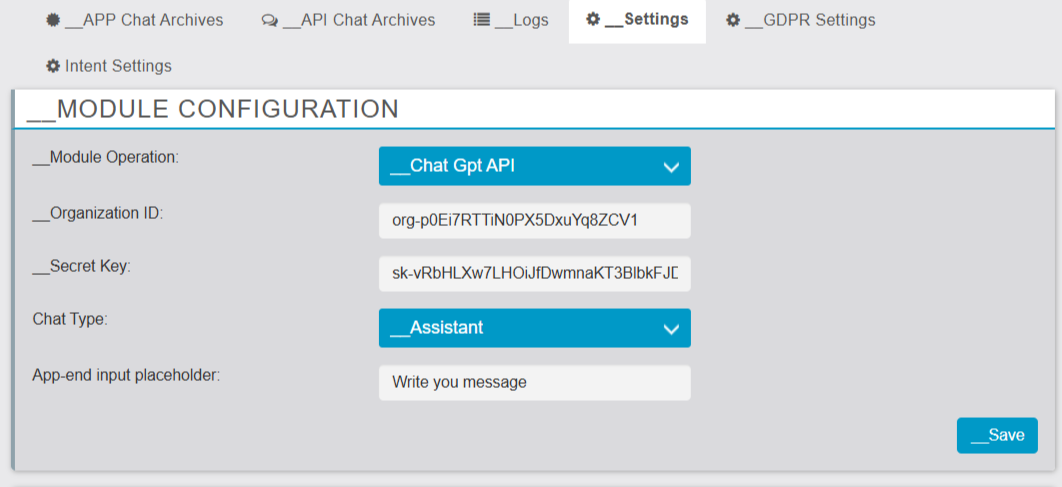Go to the __Logs tab

521,20
